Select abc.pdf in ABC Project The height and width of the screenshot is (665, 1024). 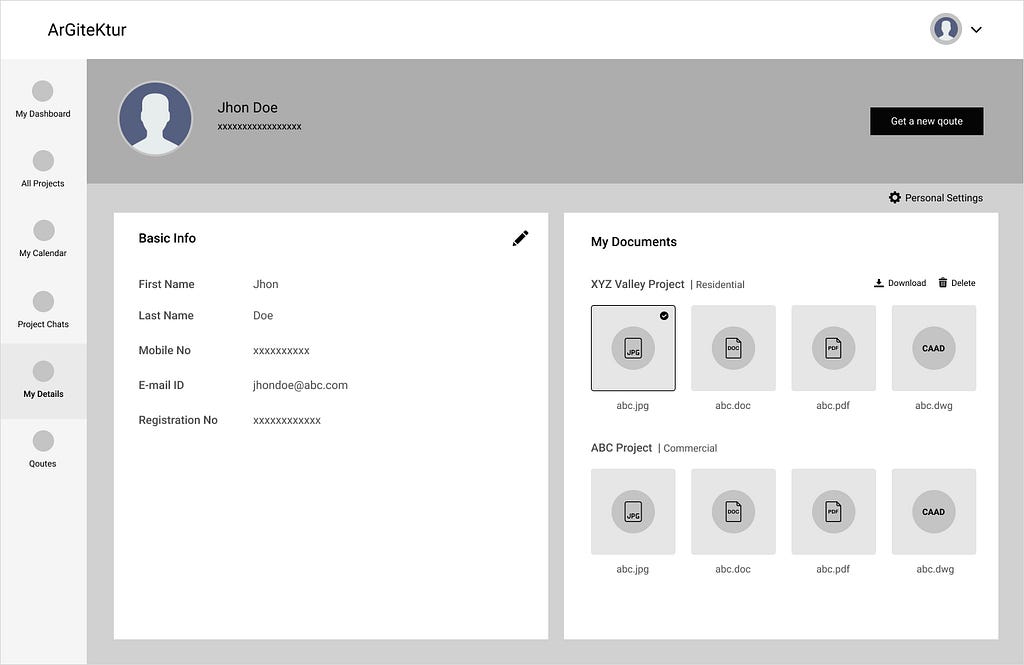tap(833, 511)
